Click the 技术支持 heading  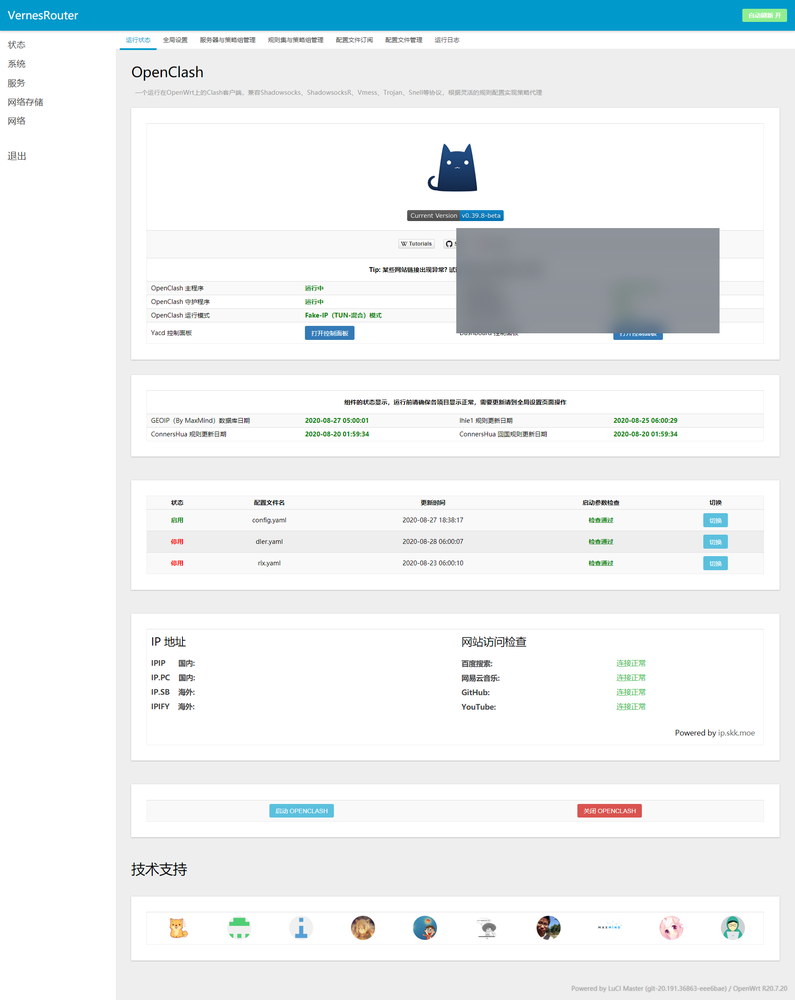click(x=159, y=869)
